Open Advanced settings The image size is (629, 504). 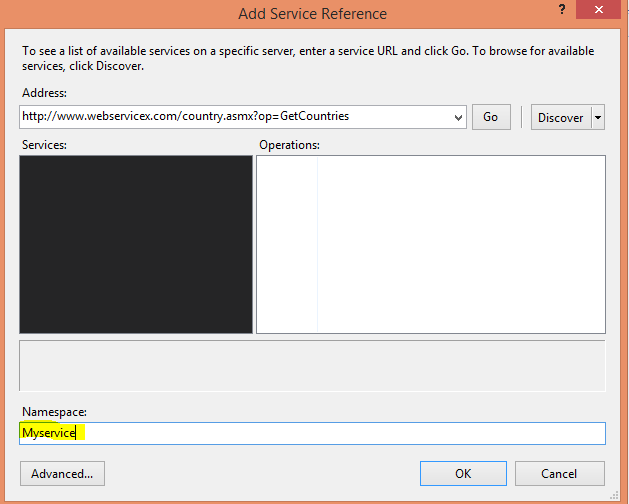[62, 474]
